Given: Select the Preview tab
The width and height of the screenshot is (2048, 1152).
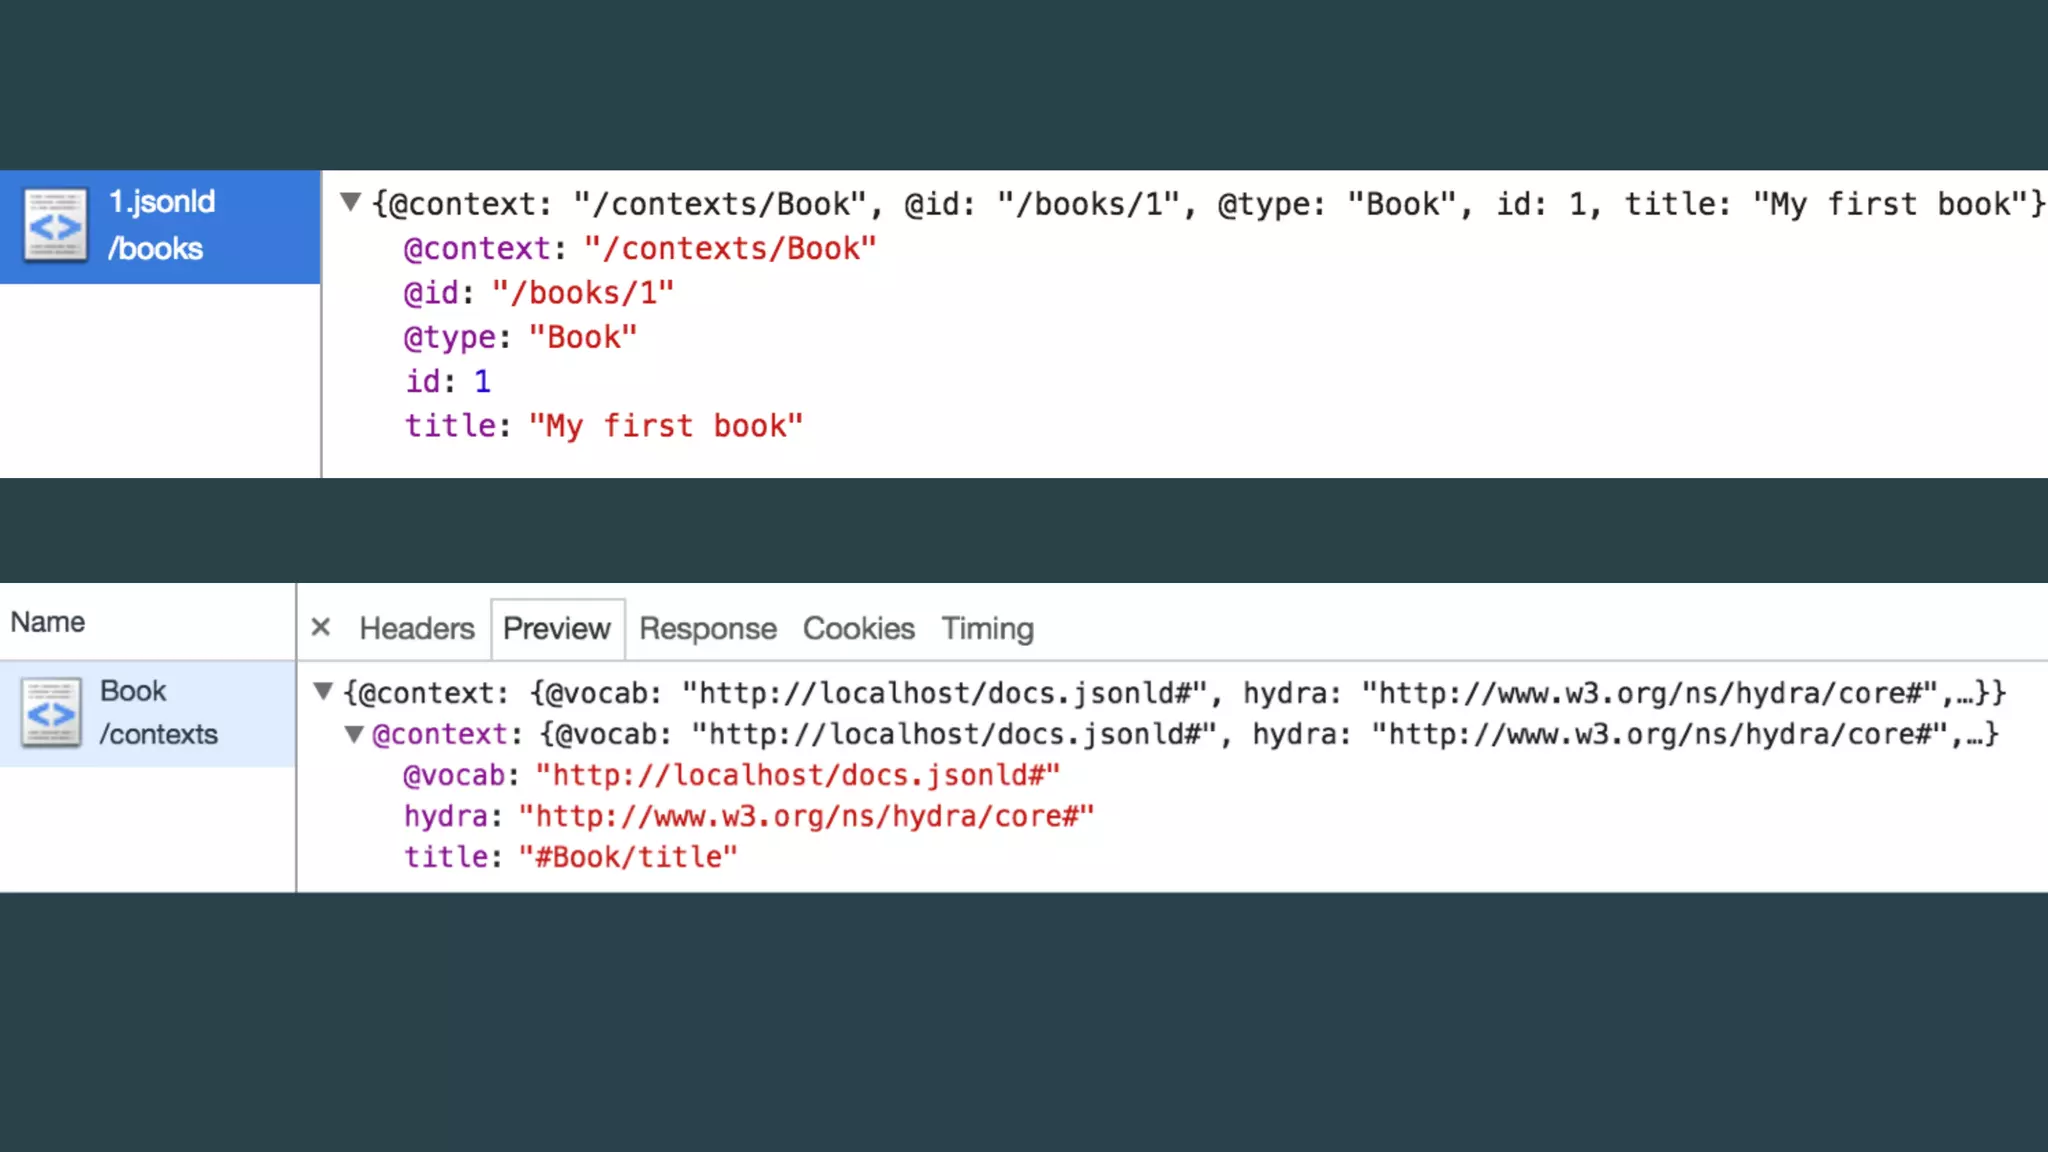Looking at the screenshot, I should [x=556, y=628].
